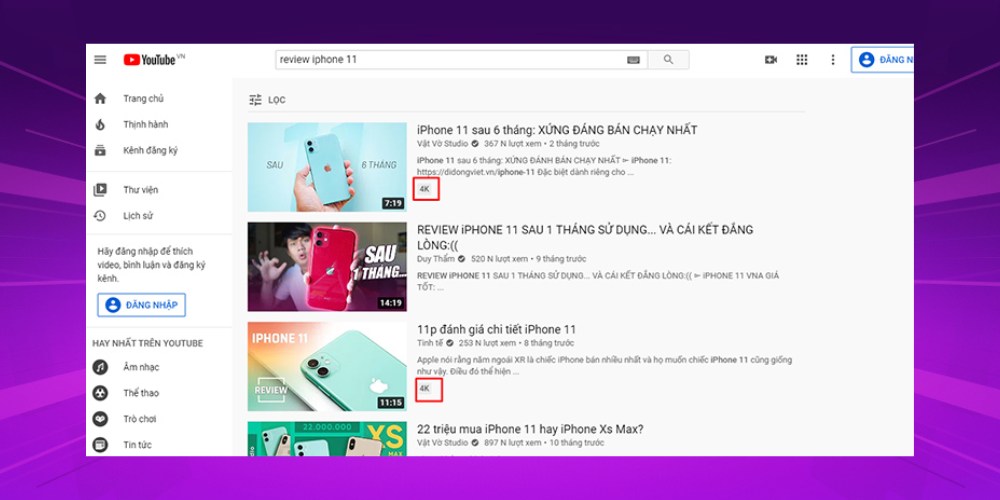The height and width of the screenshot is (500, 1000).
Task: Open the IPHONE 11 REVIEW green thumbnail
Action: (327, 366)
